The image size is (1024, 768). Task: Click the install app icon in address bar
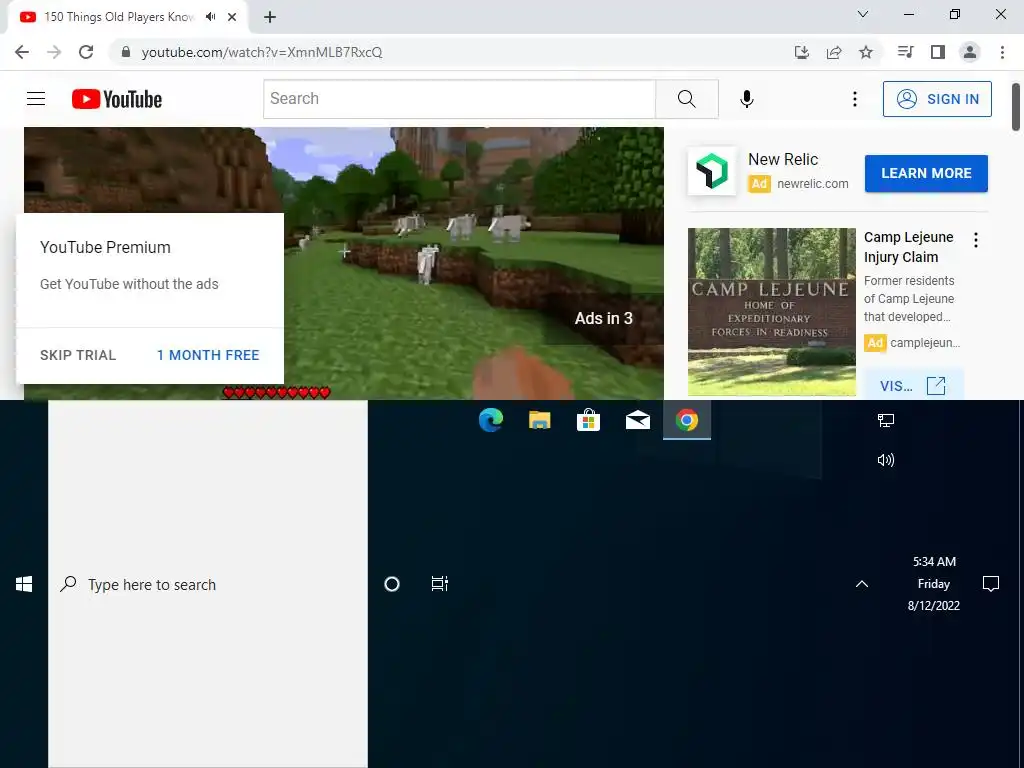pyautogui.click(x=801, y=52)
